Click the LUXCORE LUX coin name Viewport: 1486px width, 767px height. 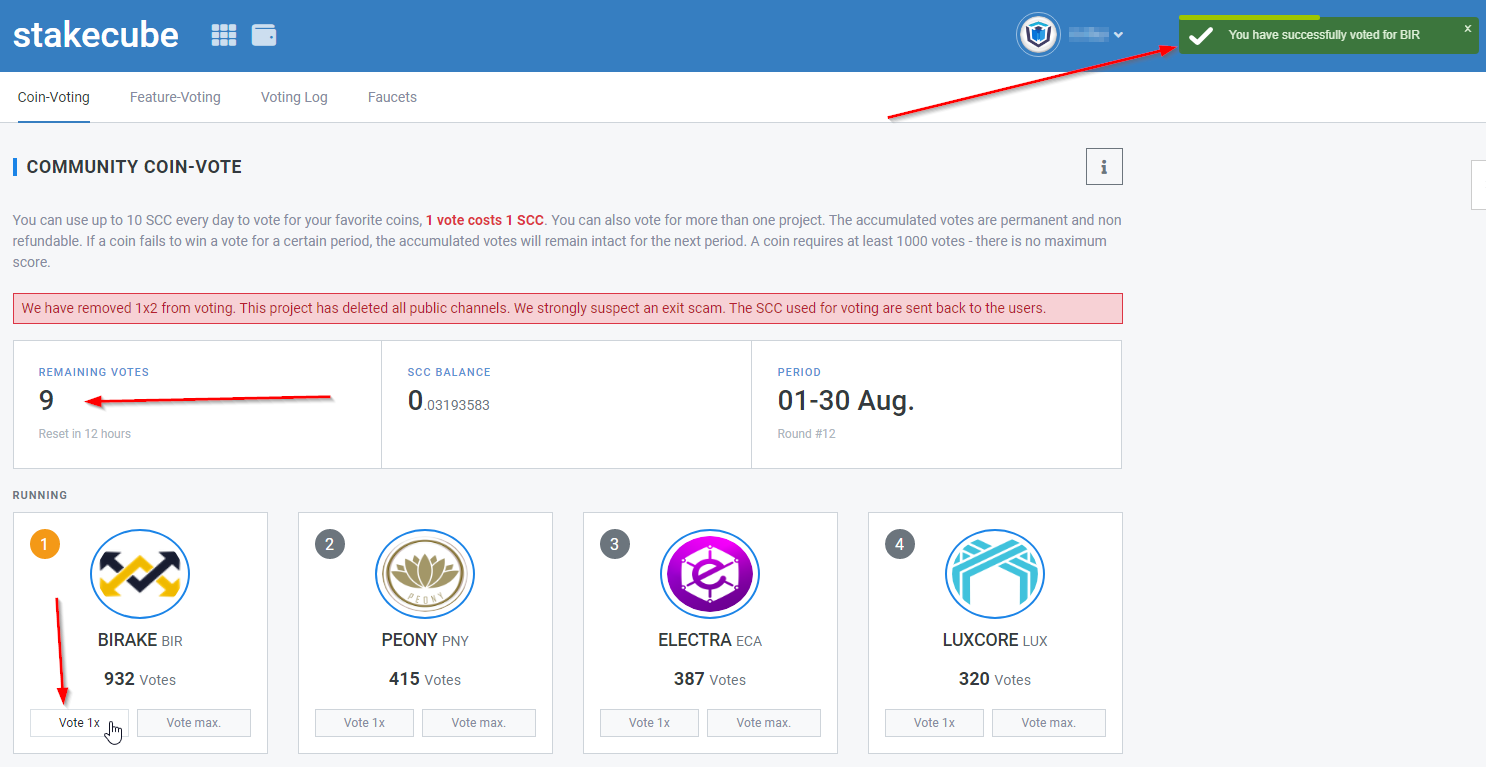(x=995, y=640)
